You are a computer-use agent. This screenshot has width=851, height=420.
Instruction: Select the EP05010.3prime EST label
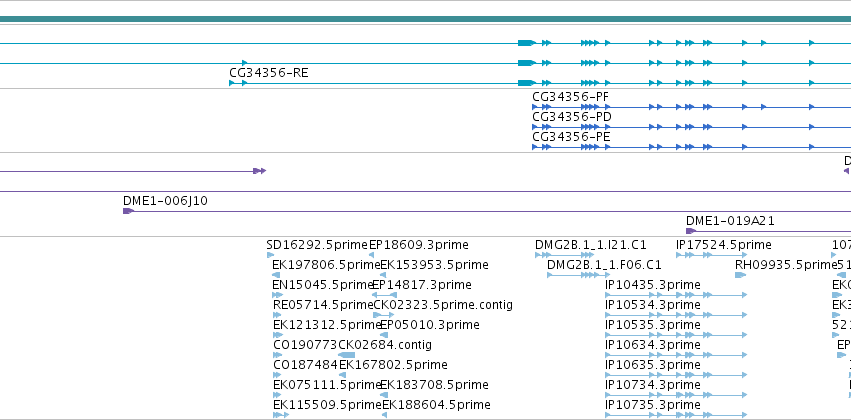(x=429, y=325)
